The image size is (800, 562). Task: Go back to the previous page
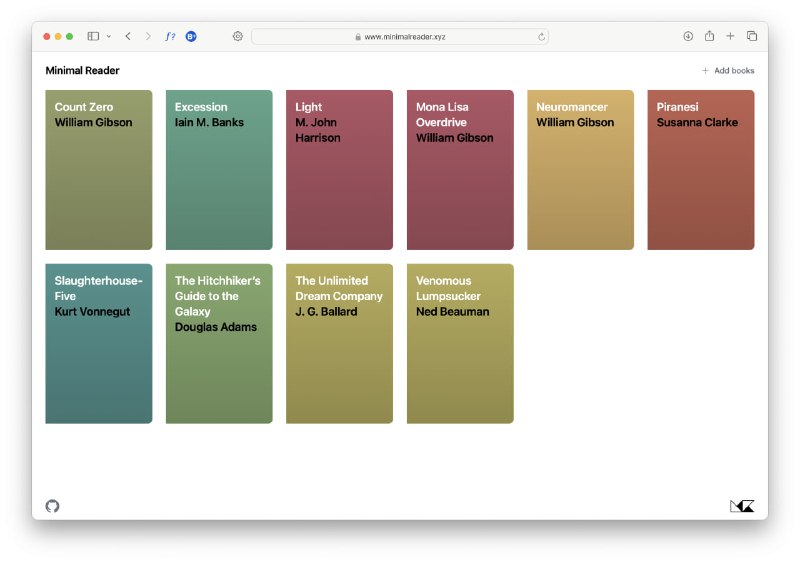click(128, 36)
